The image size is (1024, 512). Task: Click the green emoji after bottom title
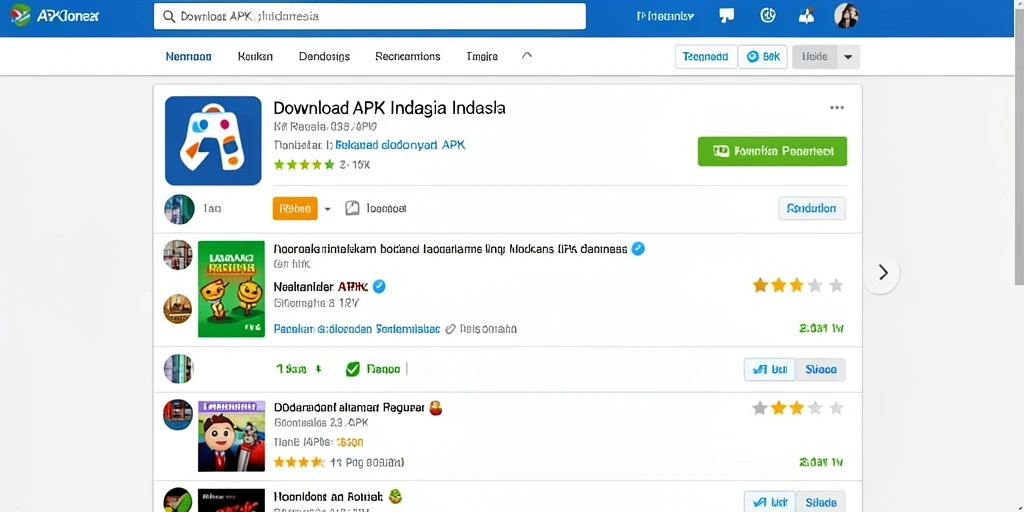pyautogui.click(x=394, y=496)
